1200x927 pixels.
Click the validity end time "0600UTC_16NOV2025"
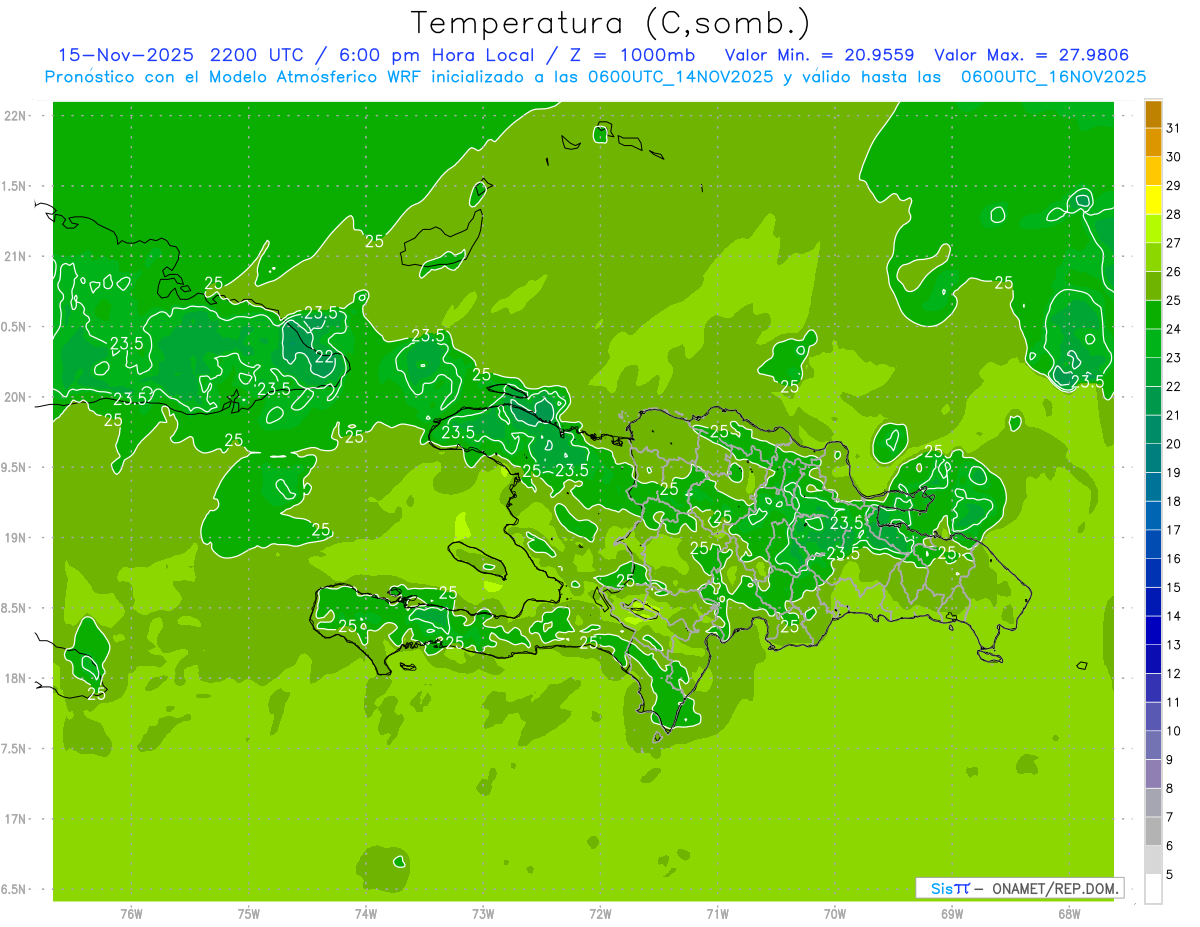1053,77
